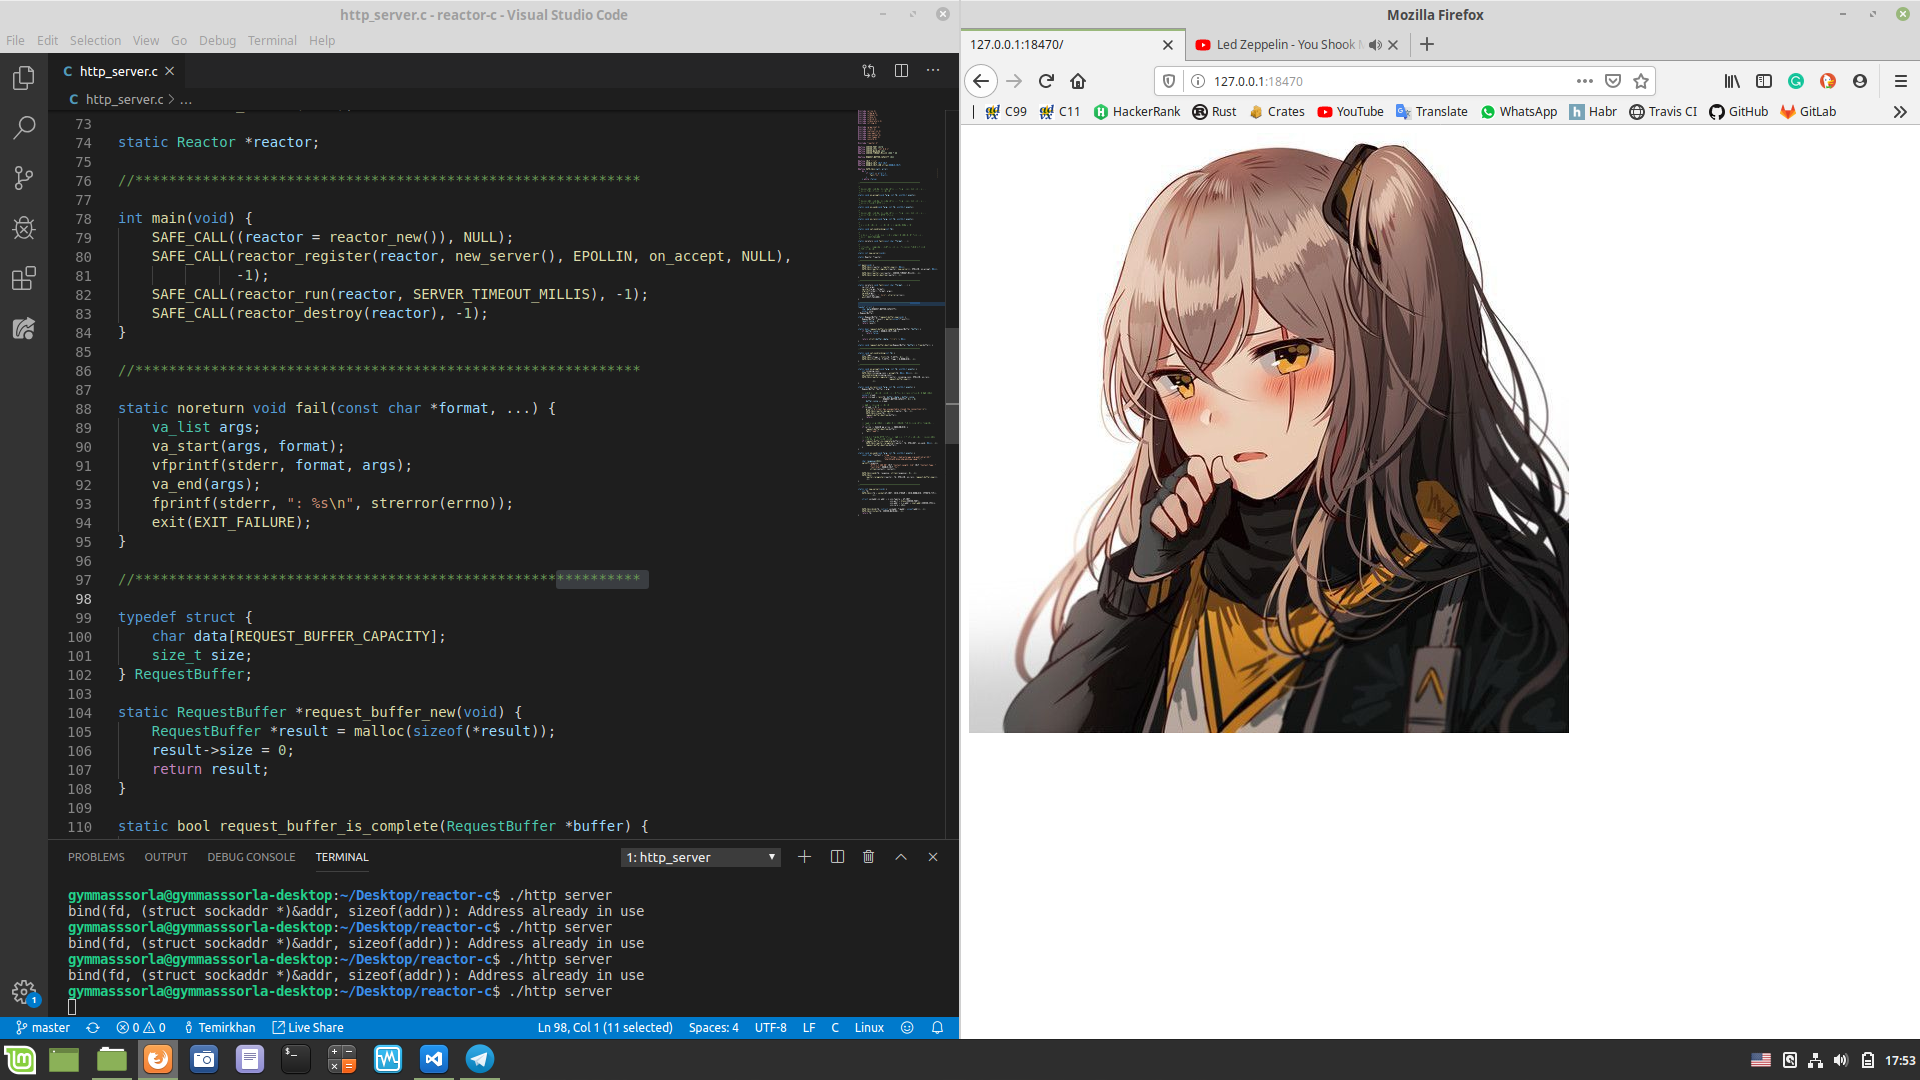
Task: Mute the Led Zeppelin YouTube tab
Action: (x=1375, y=45)
